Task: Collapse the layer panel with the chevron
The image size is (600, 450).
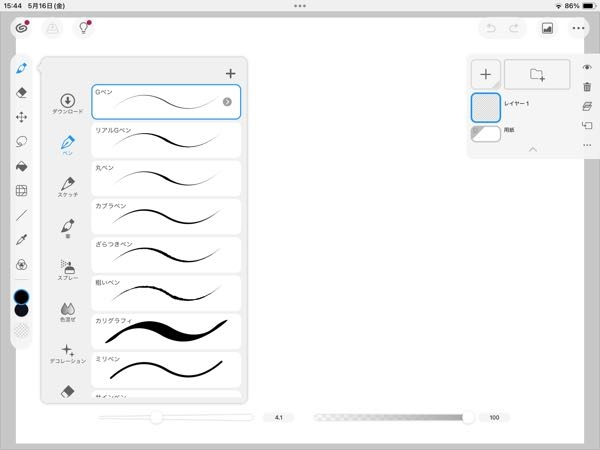Action: click(x=532, y=149)
